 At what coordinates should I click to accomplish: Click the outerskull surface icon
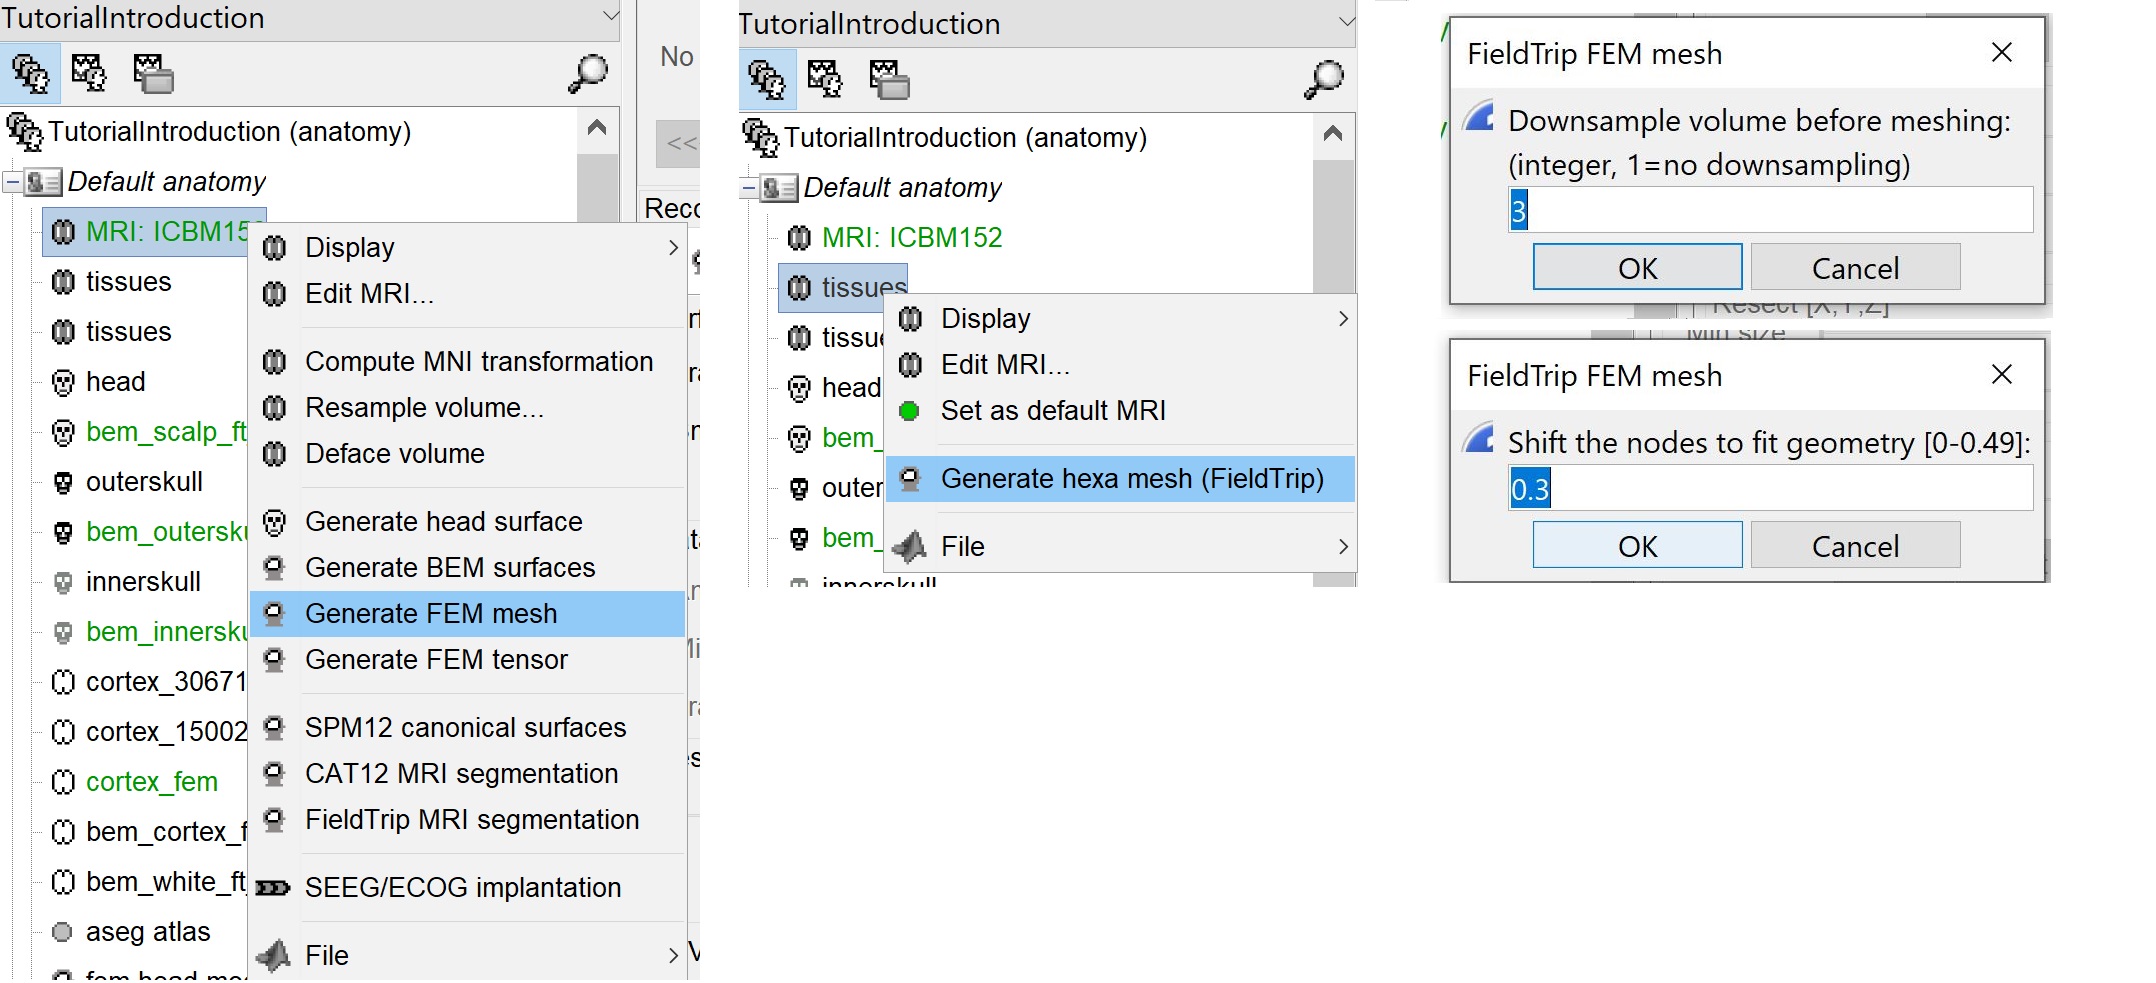pos(63,482)
